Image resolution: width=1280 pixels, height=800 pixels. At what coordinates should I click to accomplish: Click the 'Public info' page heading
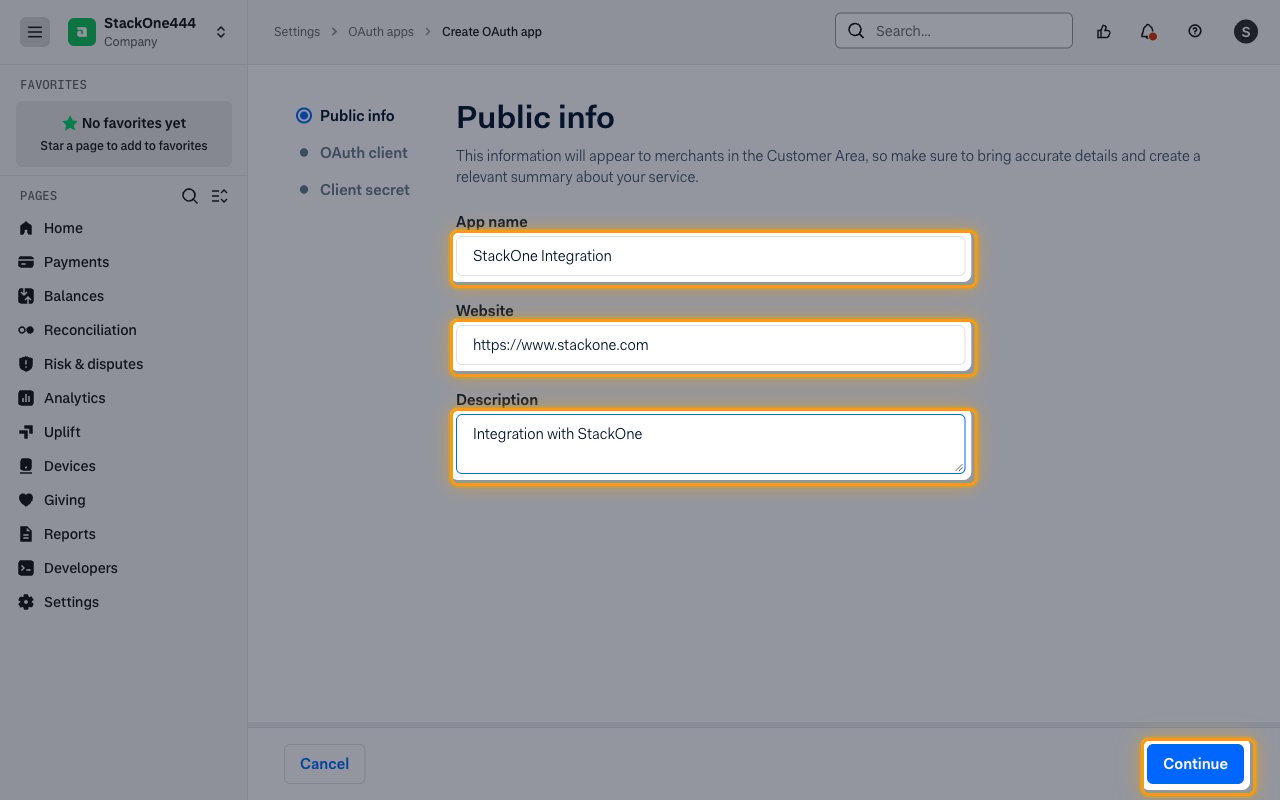535,117
